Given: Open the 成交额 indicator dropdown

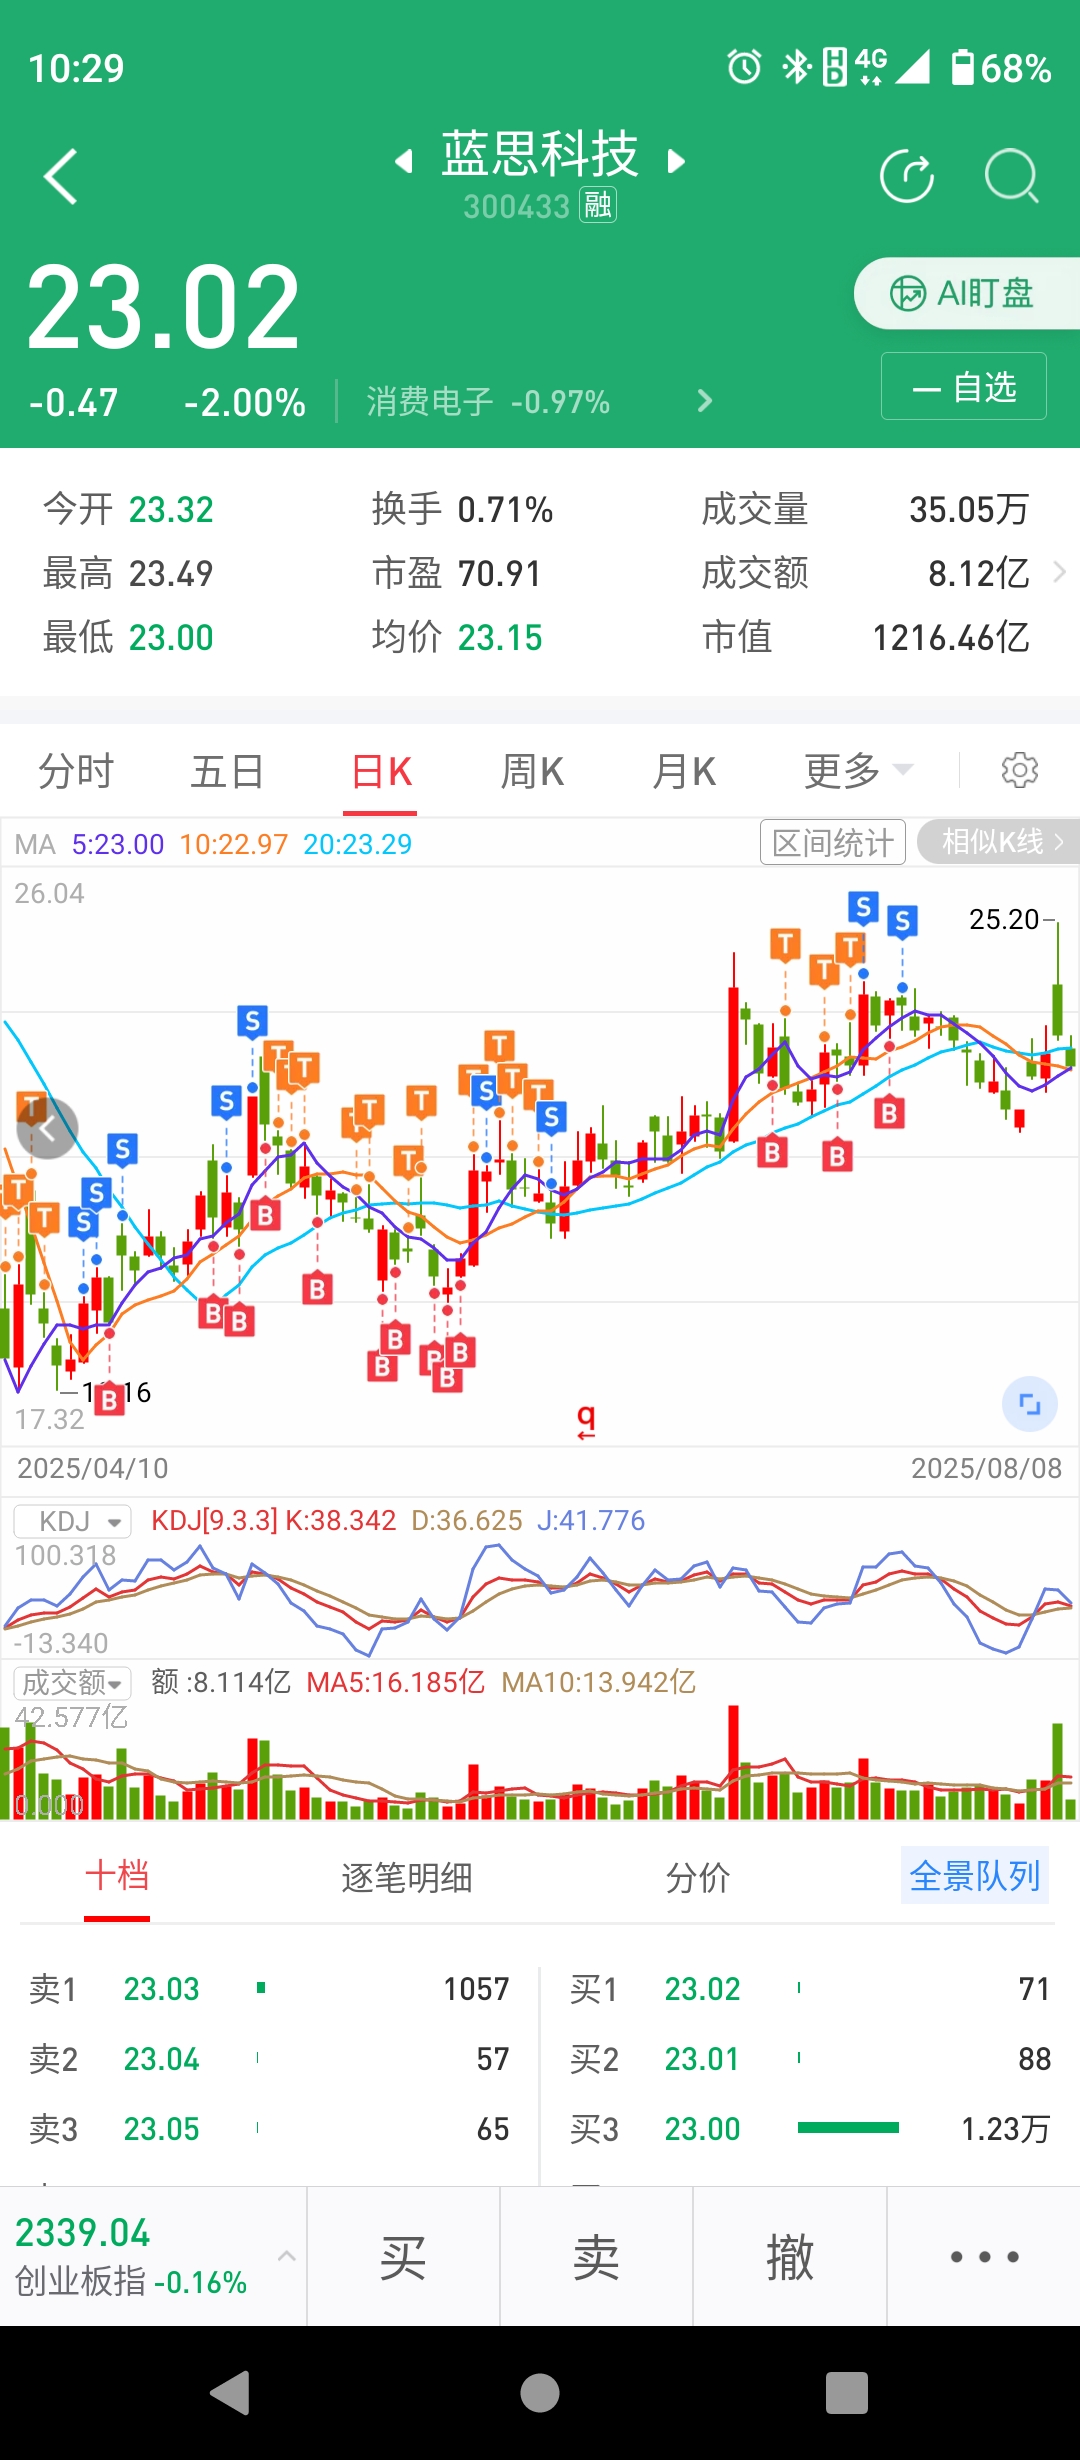Looking at the screenshot, I should (73, 1683).
